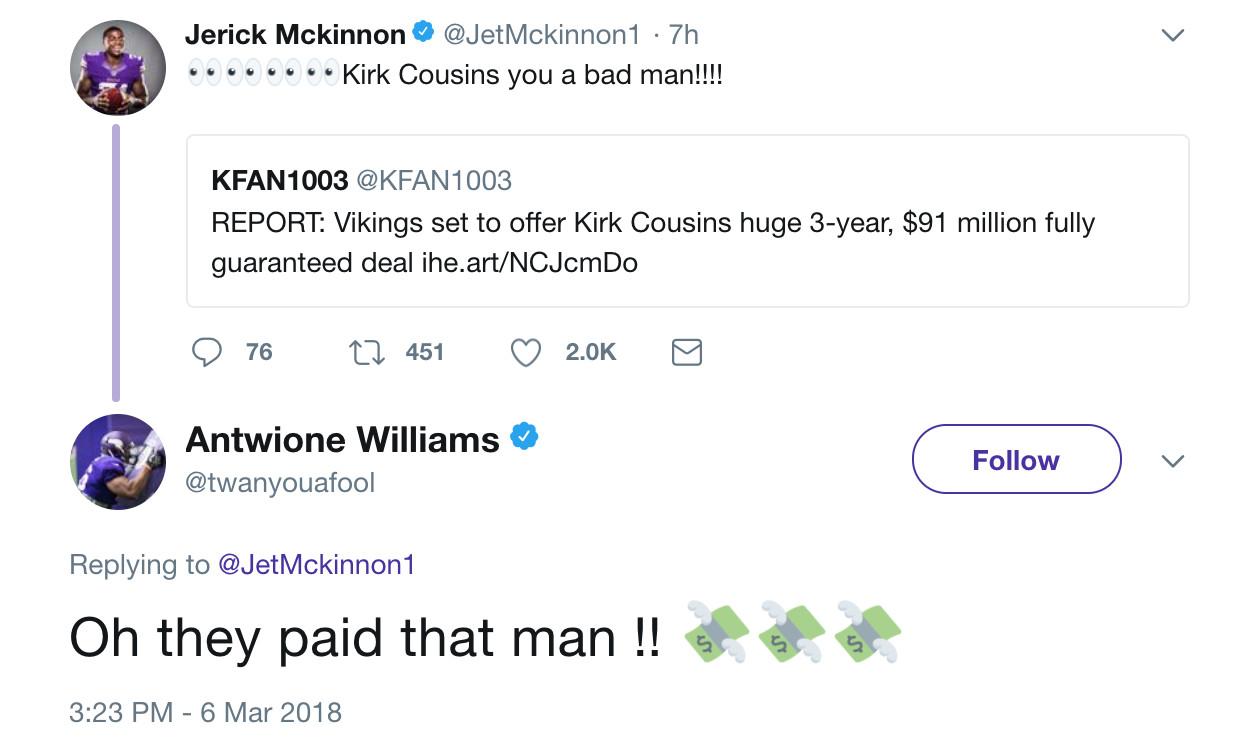Click the @JetMckinnon1 handle in tweet header
Image resolution: width=1250 pixels, height=750 pixels.
pyautogui.click(x=540, y=34)
